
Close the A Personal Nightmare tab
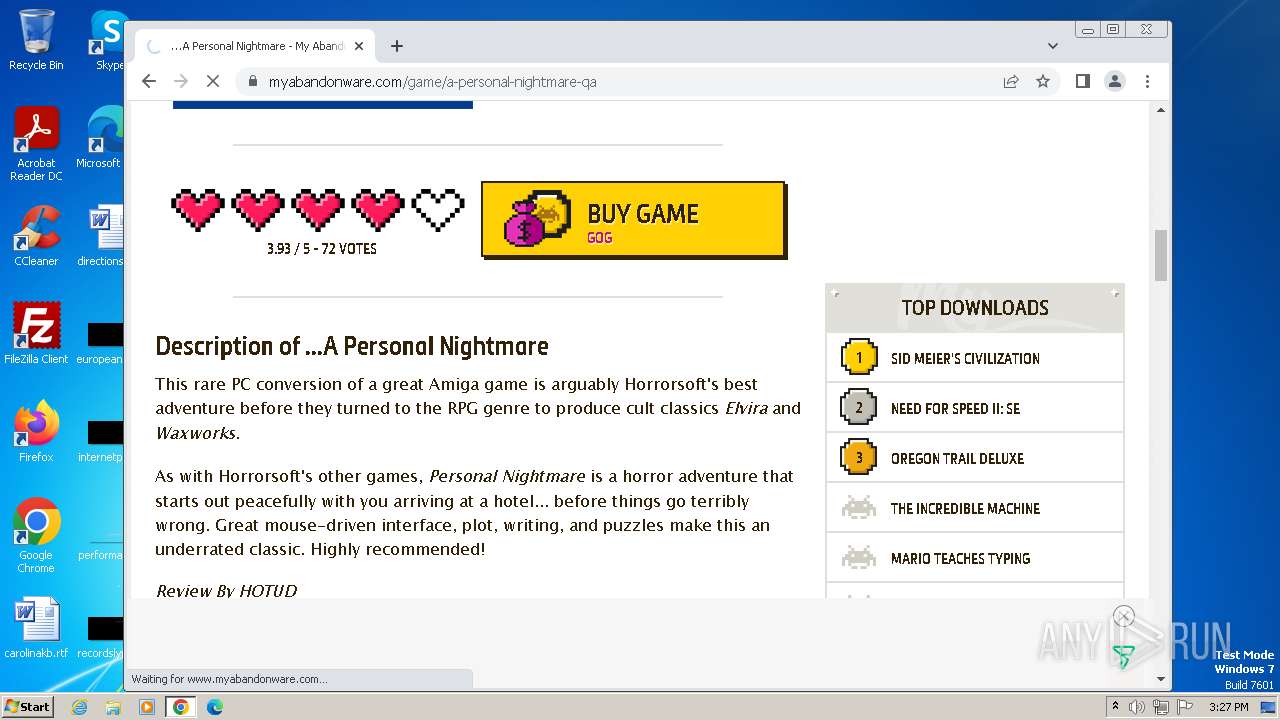pyautogui.click(x=359, y=46)
